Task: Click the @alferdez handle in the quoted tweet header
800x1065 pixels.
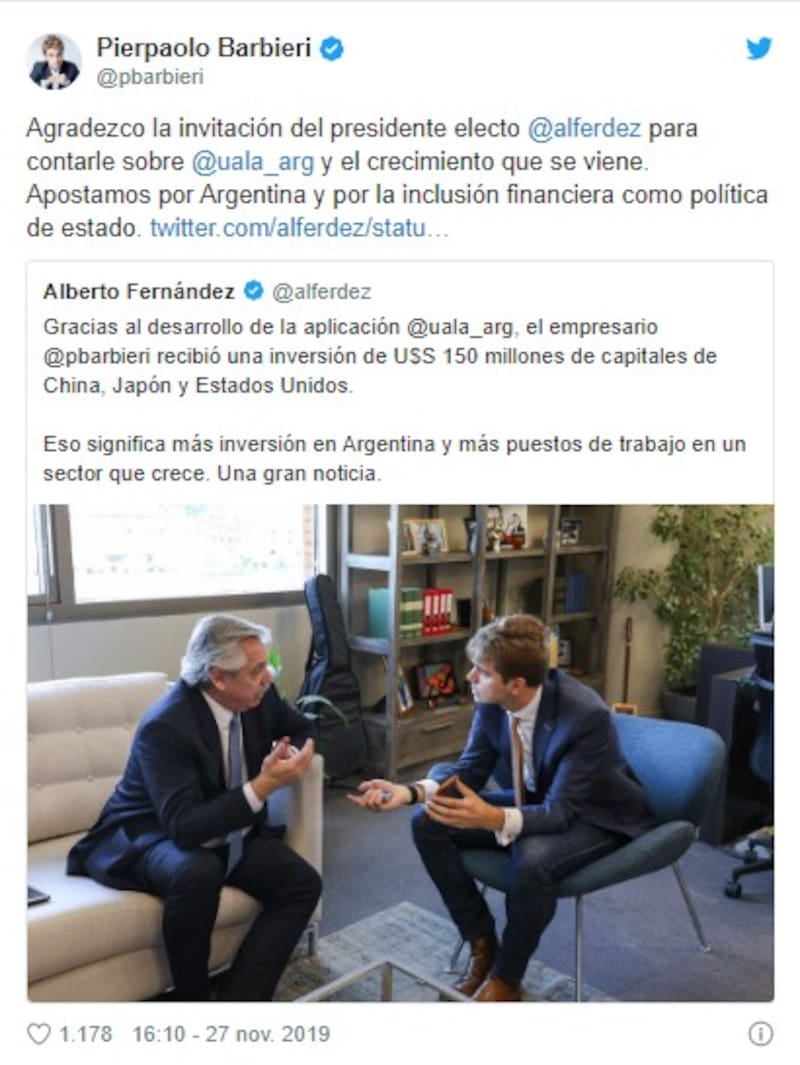Action: point(321,291)
